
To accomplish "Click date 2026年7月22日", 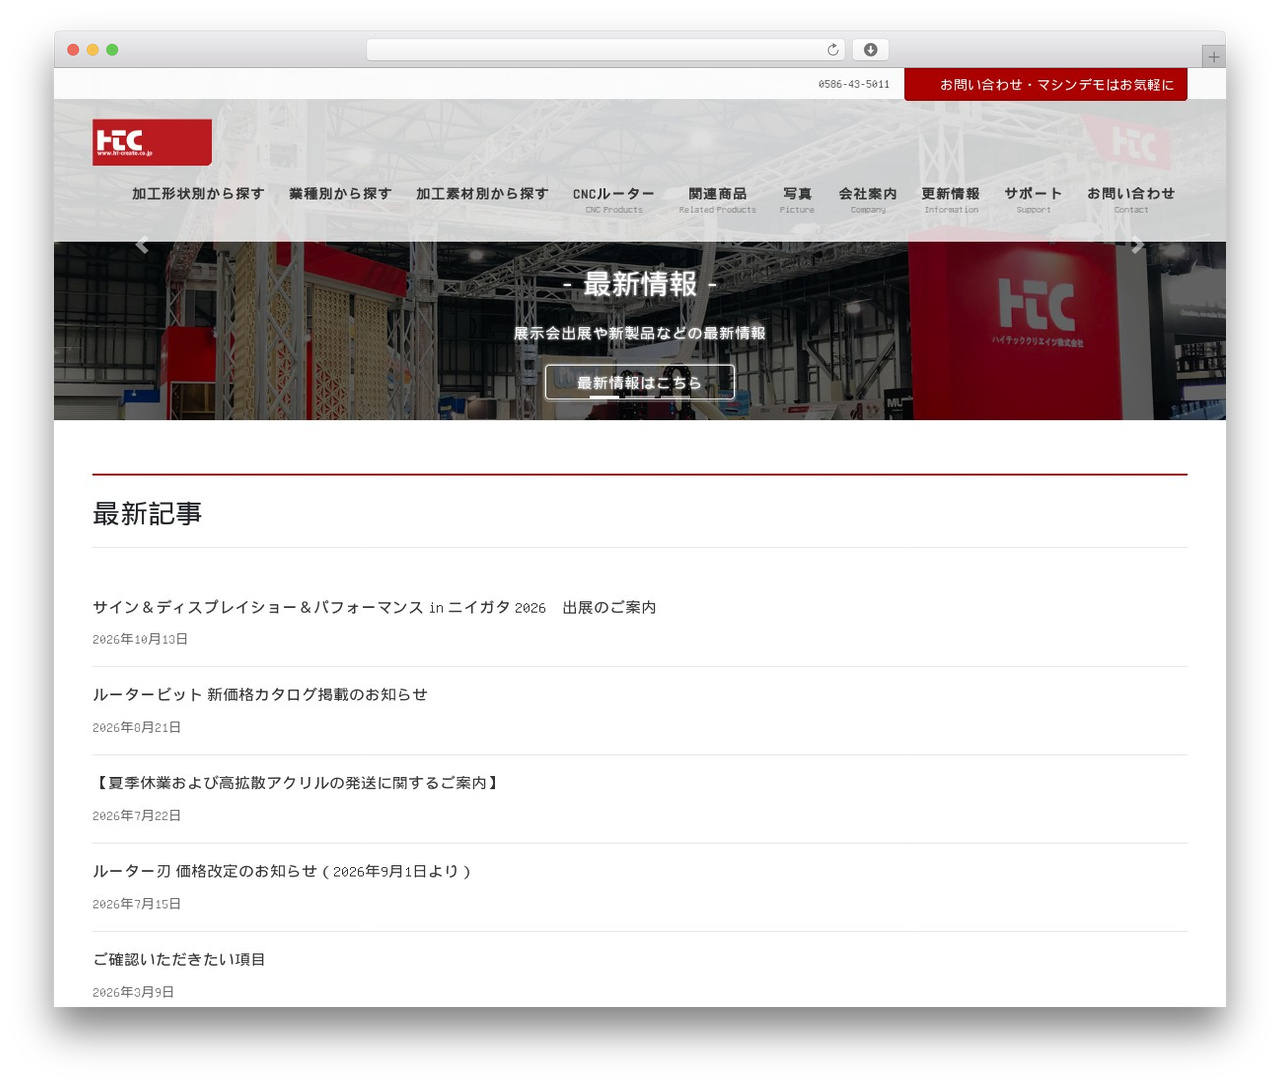I will [137, 815].
